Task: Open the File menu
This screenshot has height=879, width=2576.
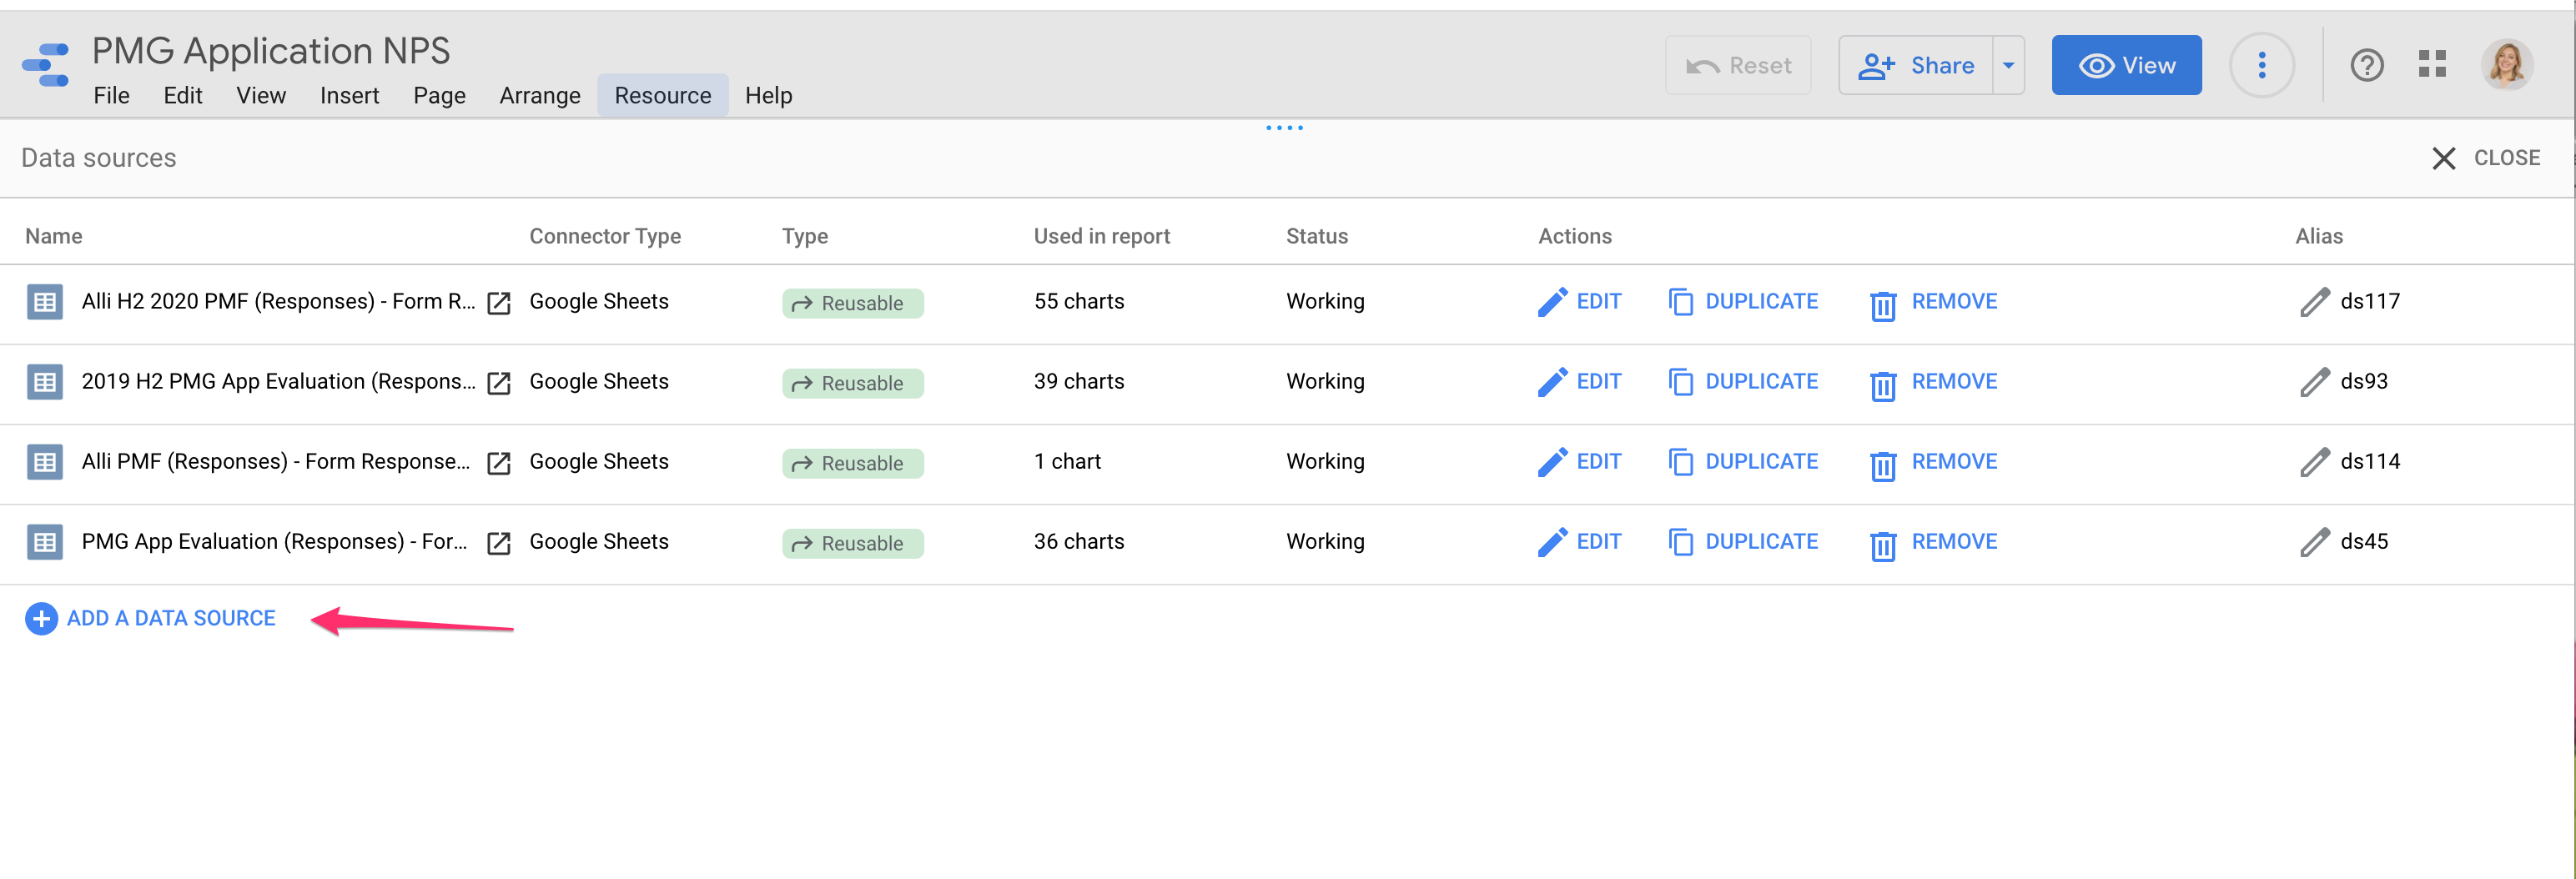Action: pyautogui.click(x=111, y=96)
